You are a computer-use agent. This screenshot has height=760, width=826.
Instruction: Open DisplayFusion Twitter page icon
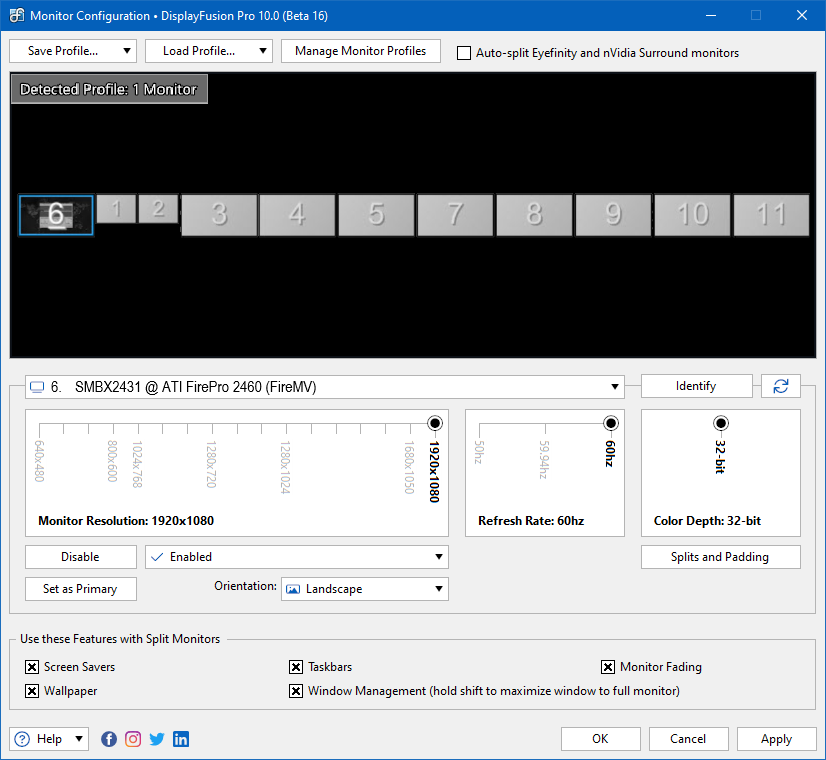tap(157, 739)
